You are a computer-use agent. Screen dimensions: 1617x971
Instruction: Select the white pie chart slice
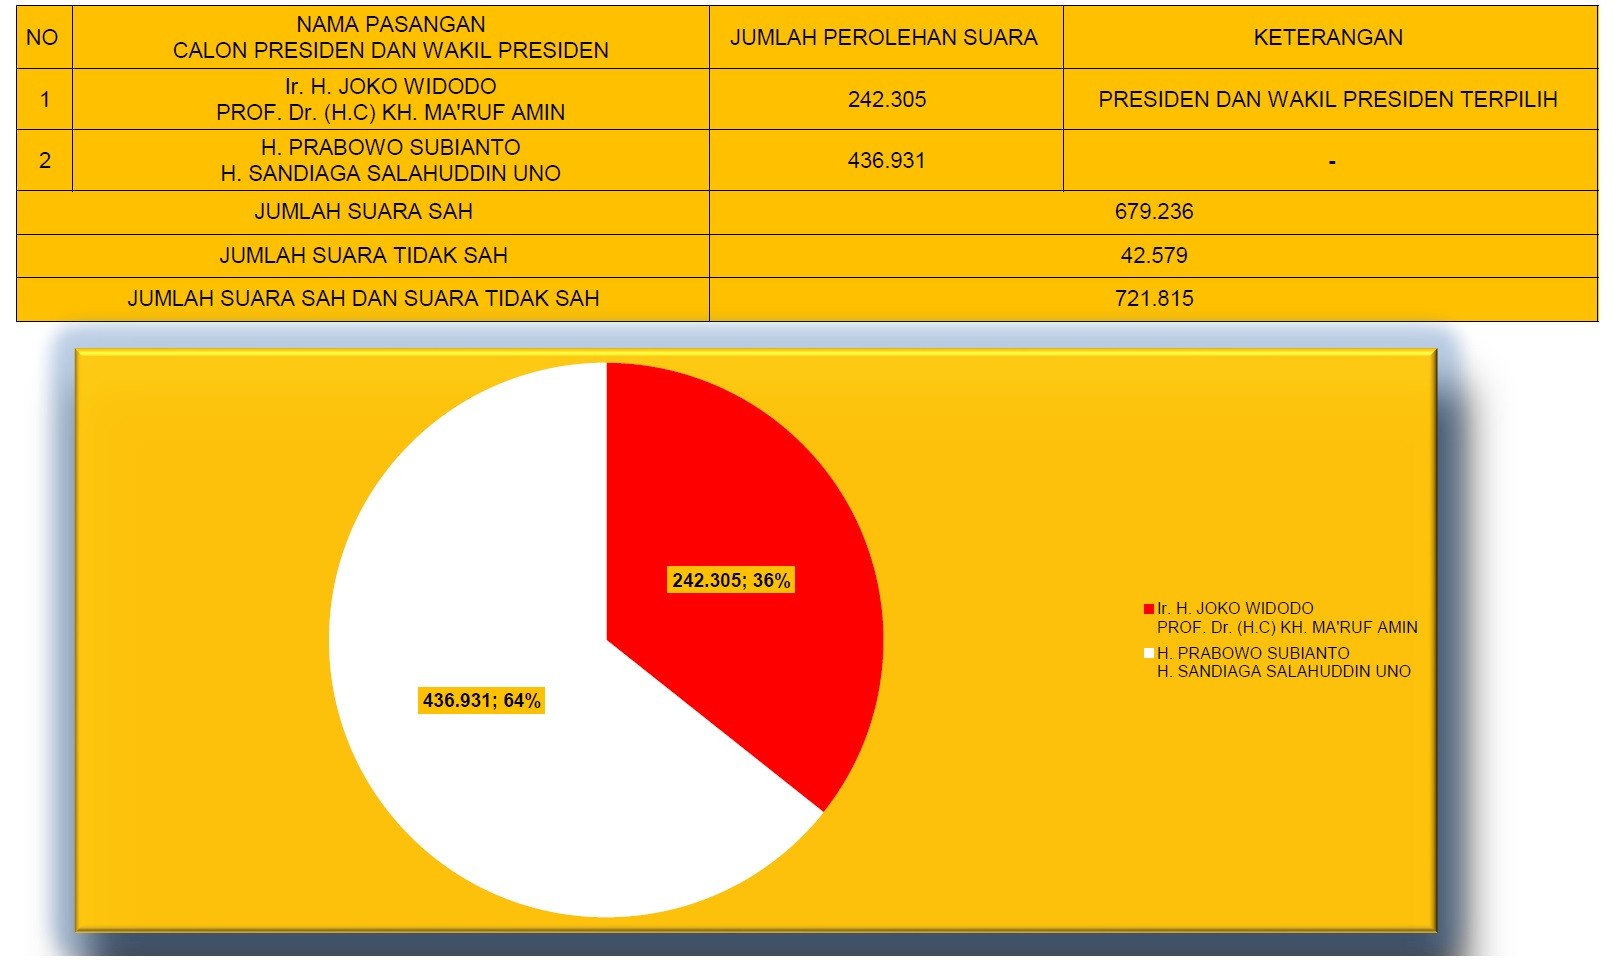pyautogui.click(x=500, y=780)
